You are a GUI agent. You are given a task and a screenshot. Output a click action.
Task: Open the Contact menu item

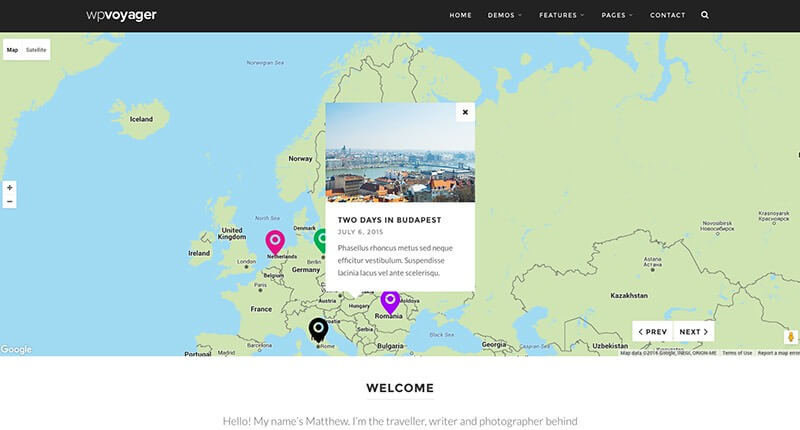coord(667,15)
